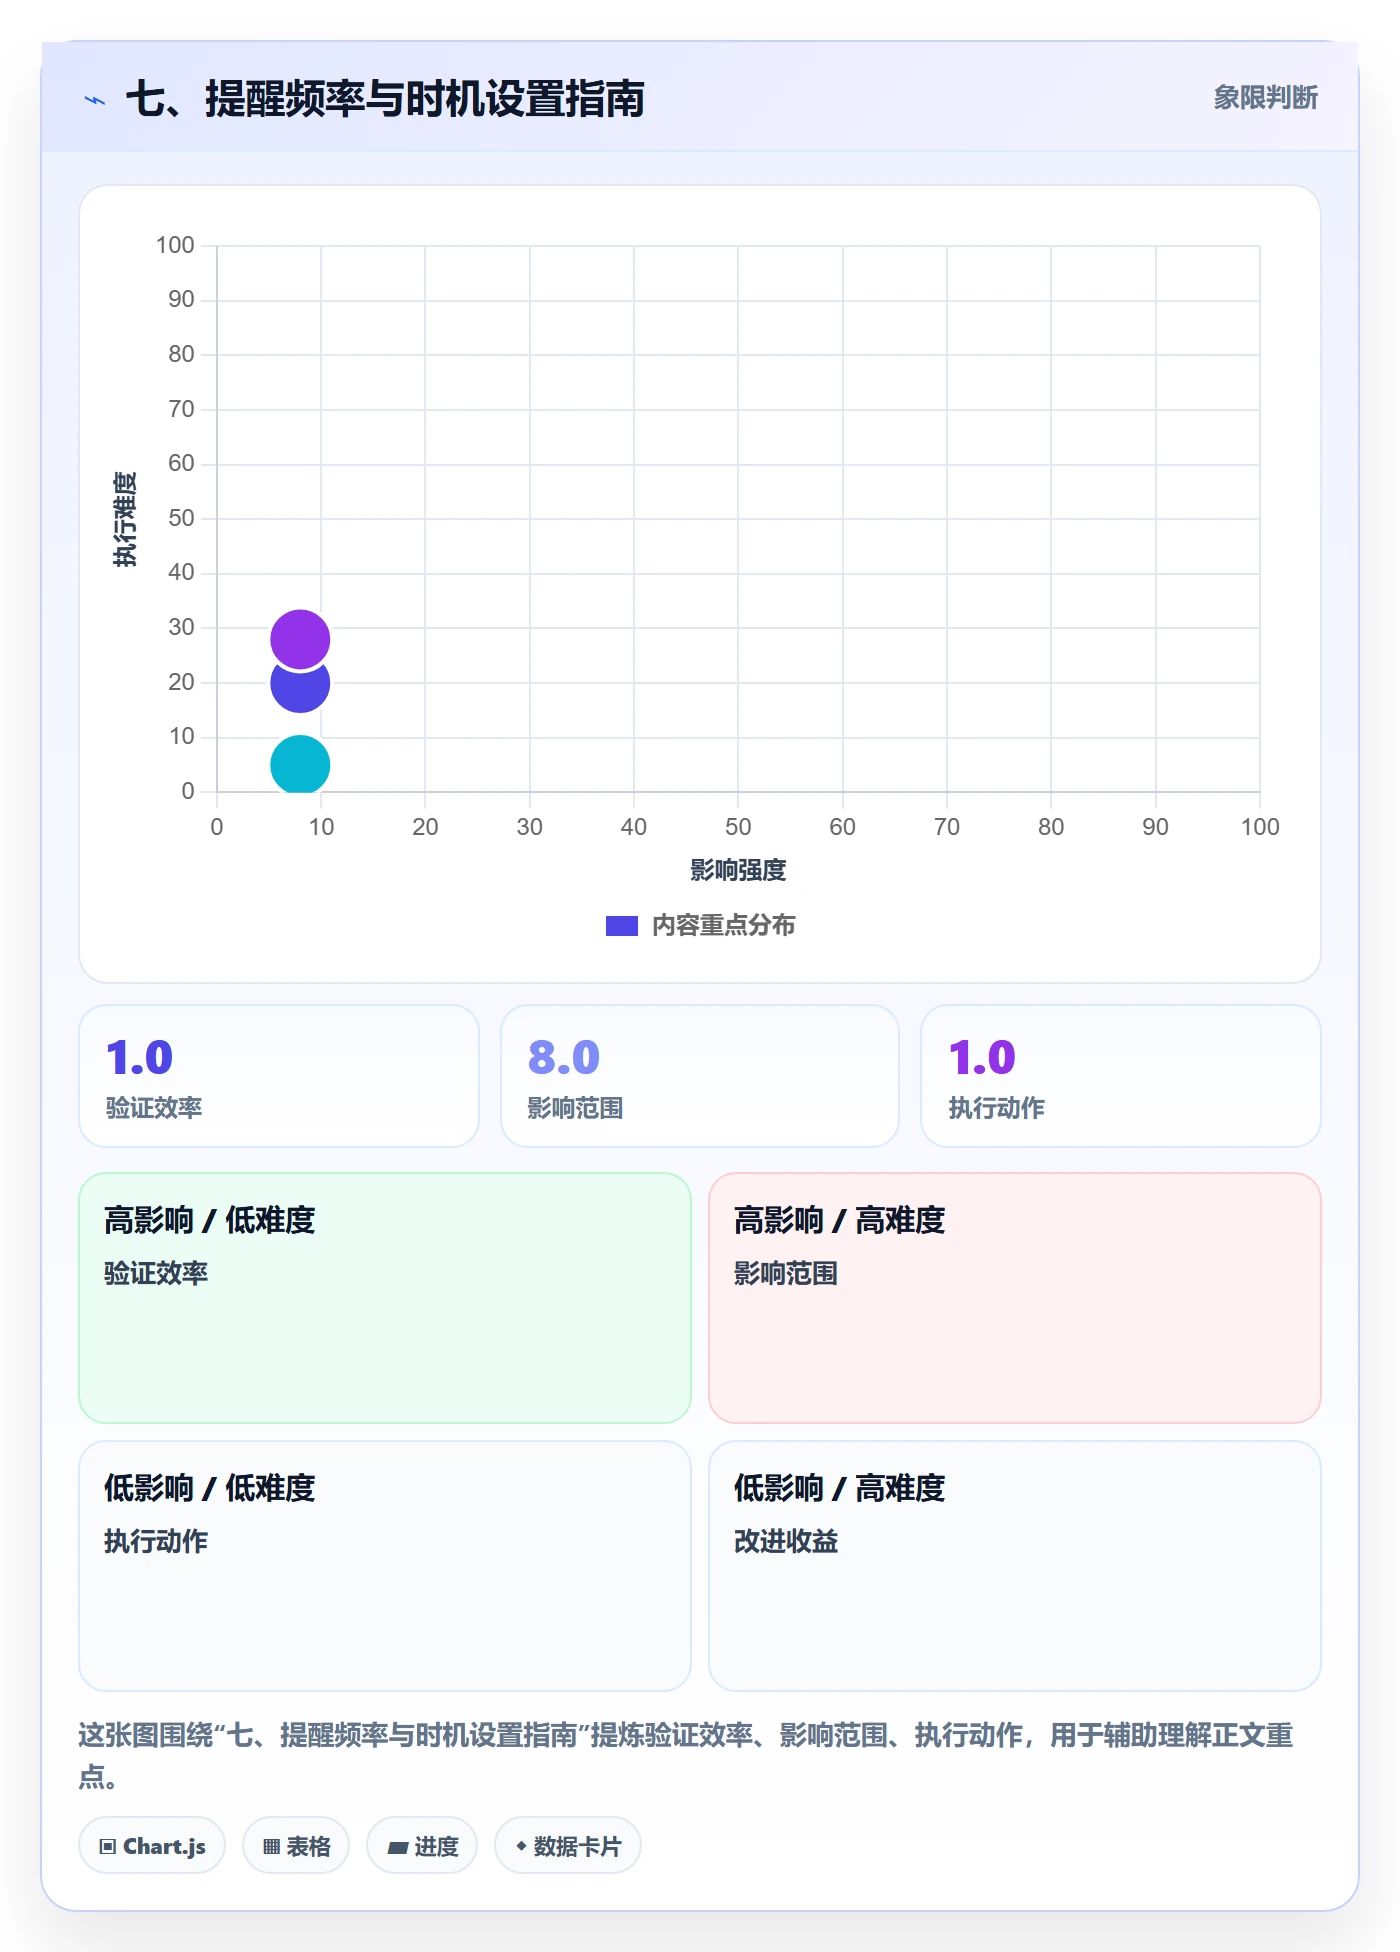
Task: Click the Chart.js tag chip
Action: point(152,1846)
